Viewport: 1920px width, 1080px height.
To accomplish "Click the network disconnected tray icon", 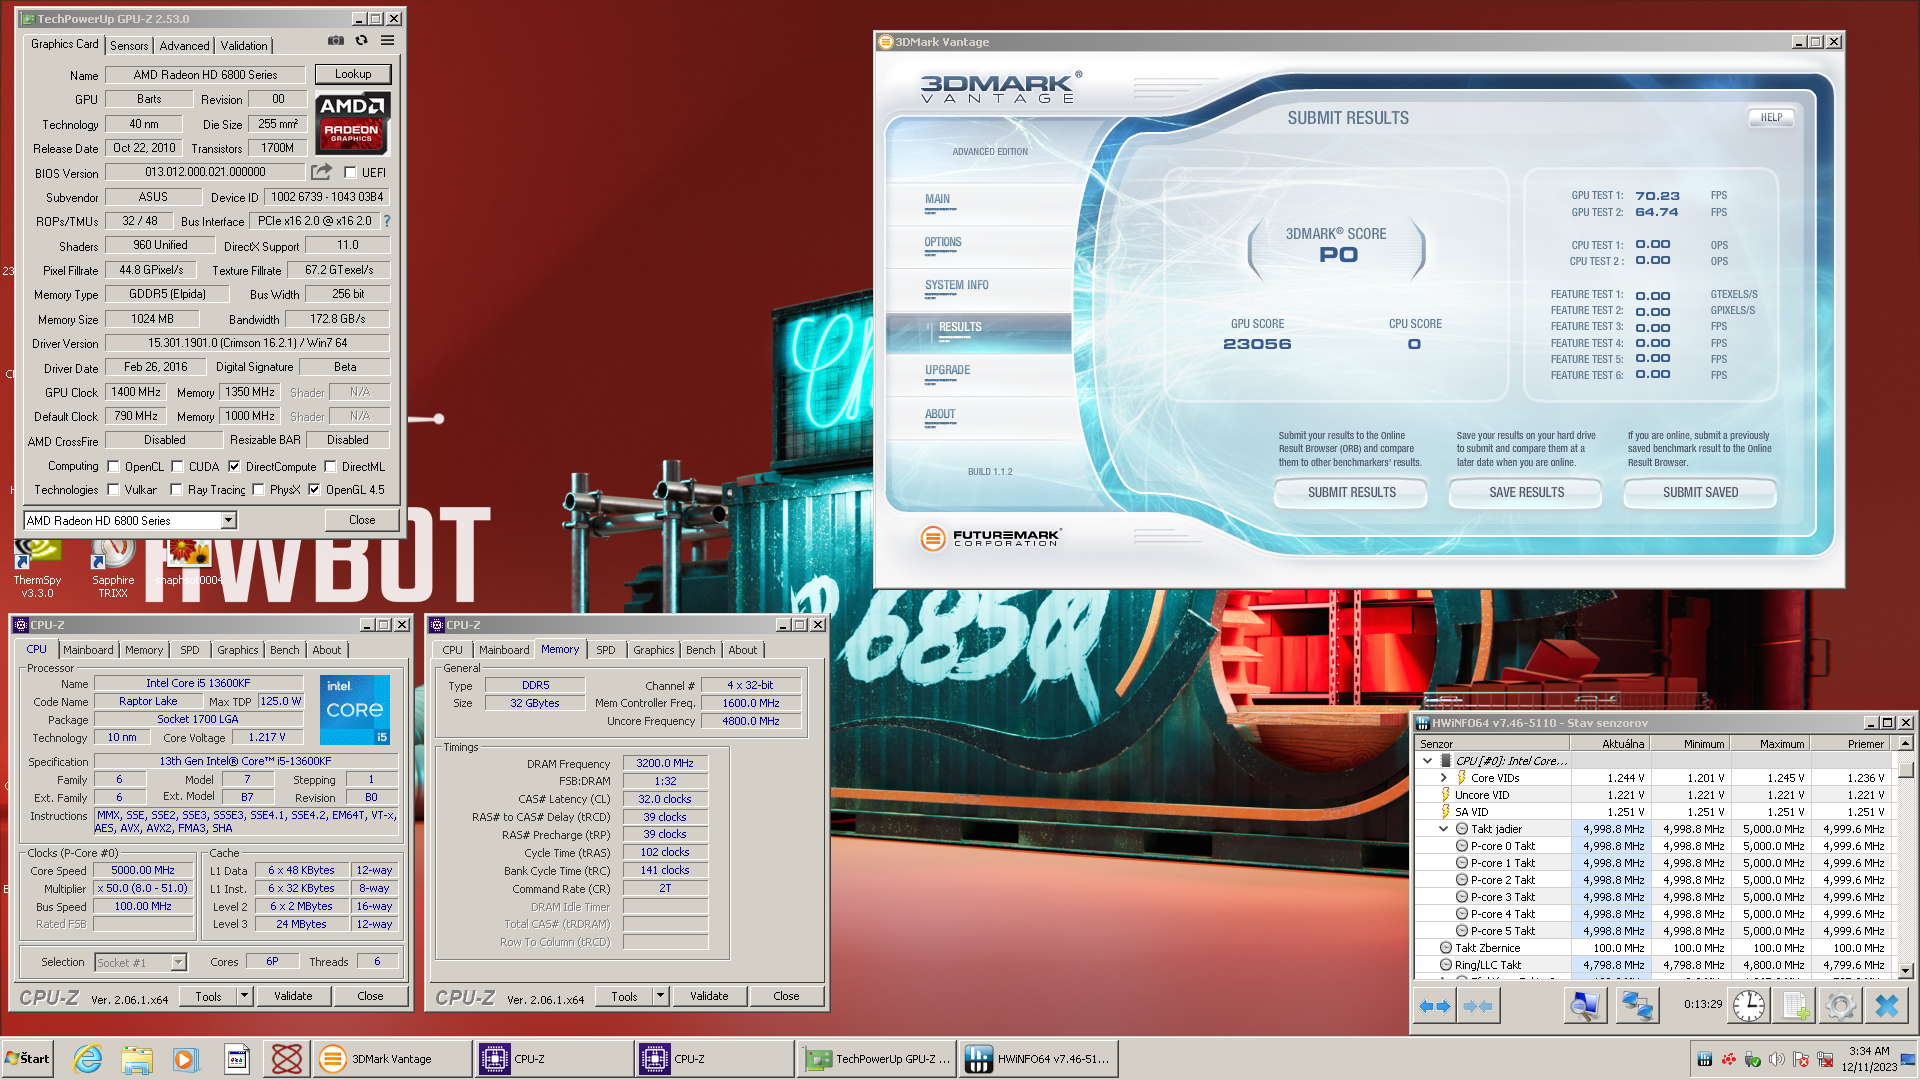I will [1825, 1059].
